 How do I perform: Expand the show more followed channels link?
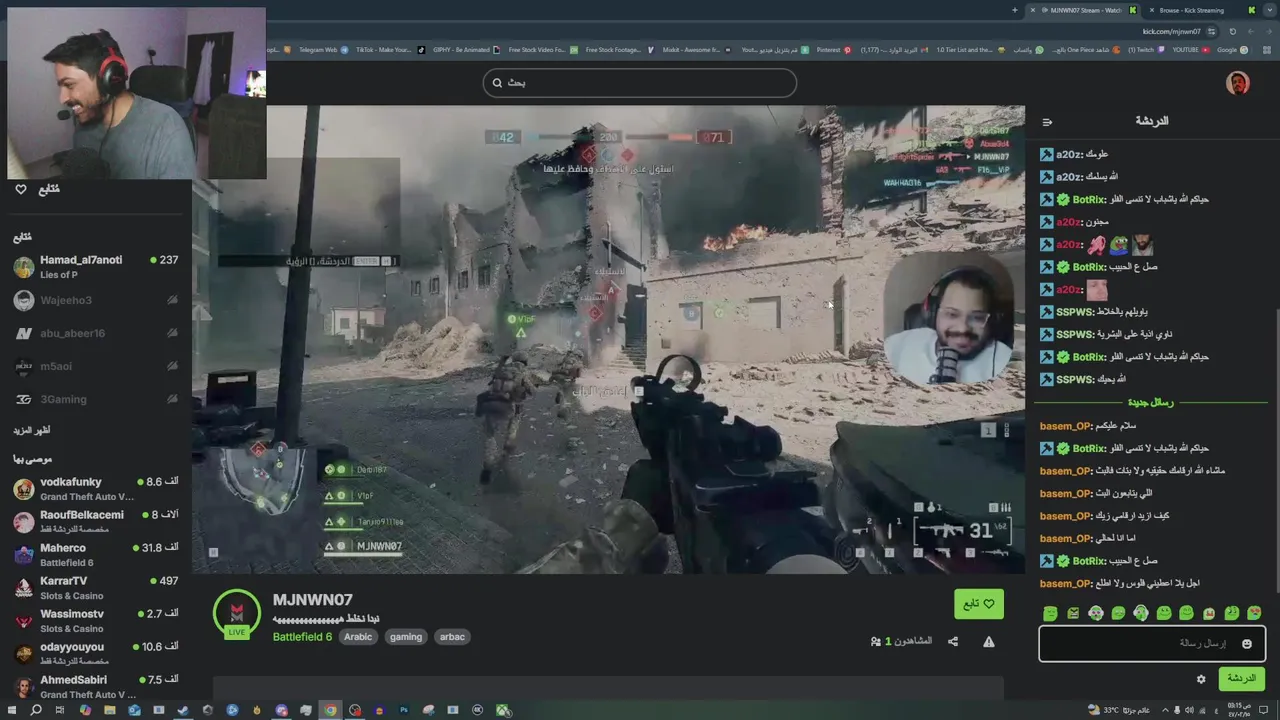pyautogui.click(x=32, y=430)
